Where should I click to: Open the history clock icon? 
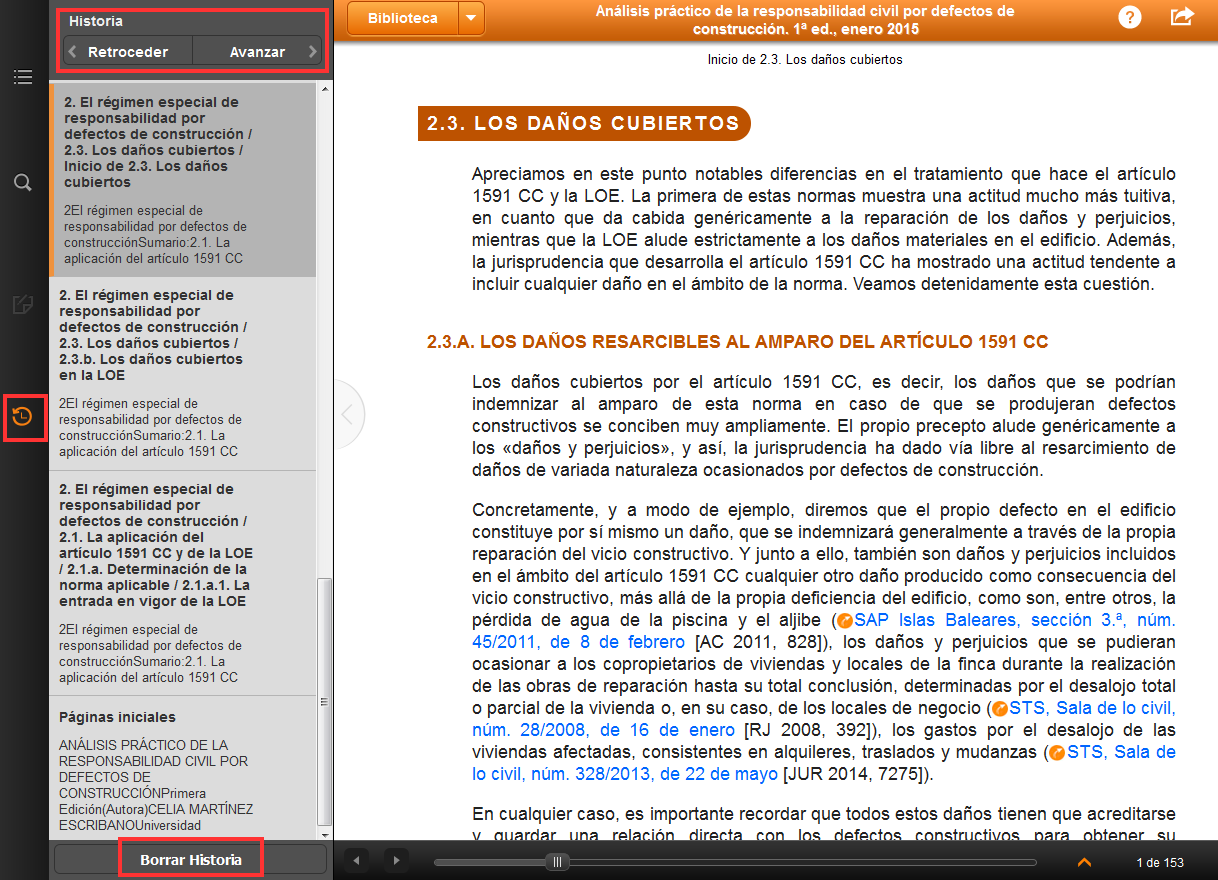click(23, 417)
